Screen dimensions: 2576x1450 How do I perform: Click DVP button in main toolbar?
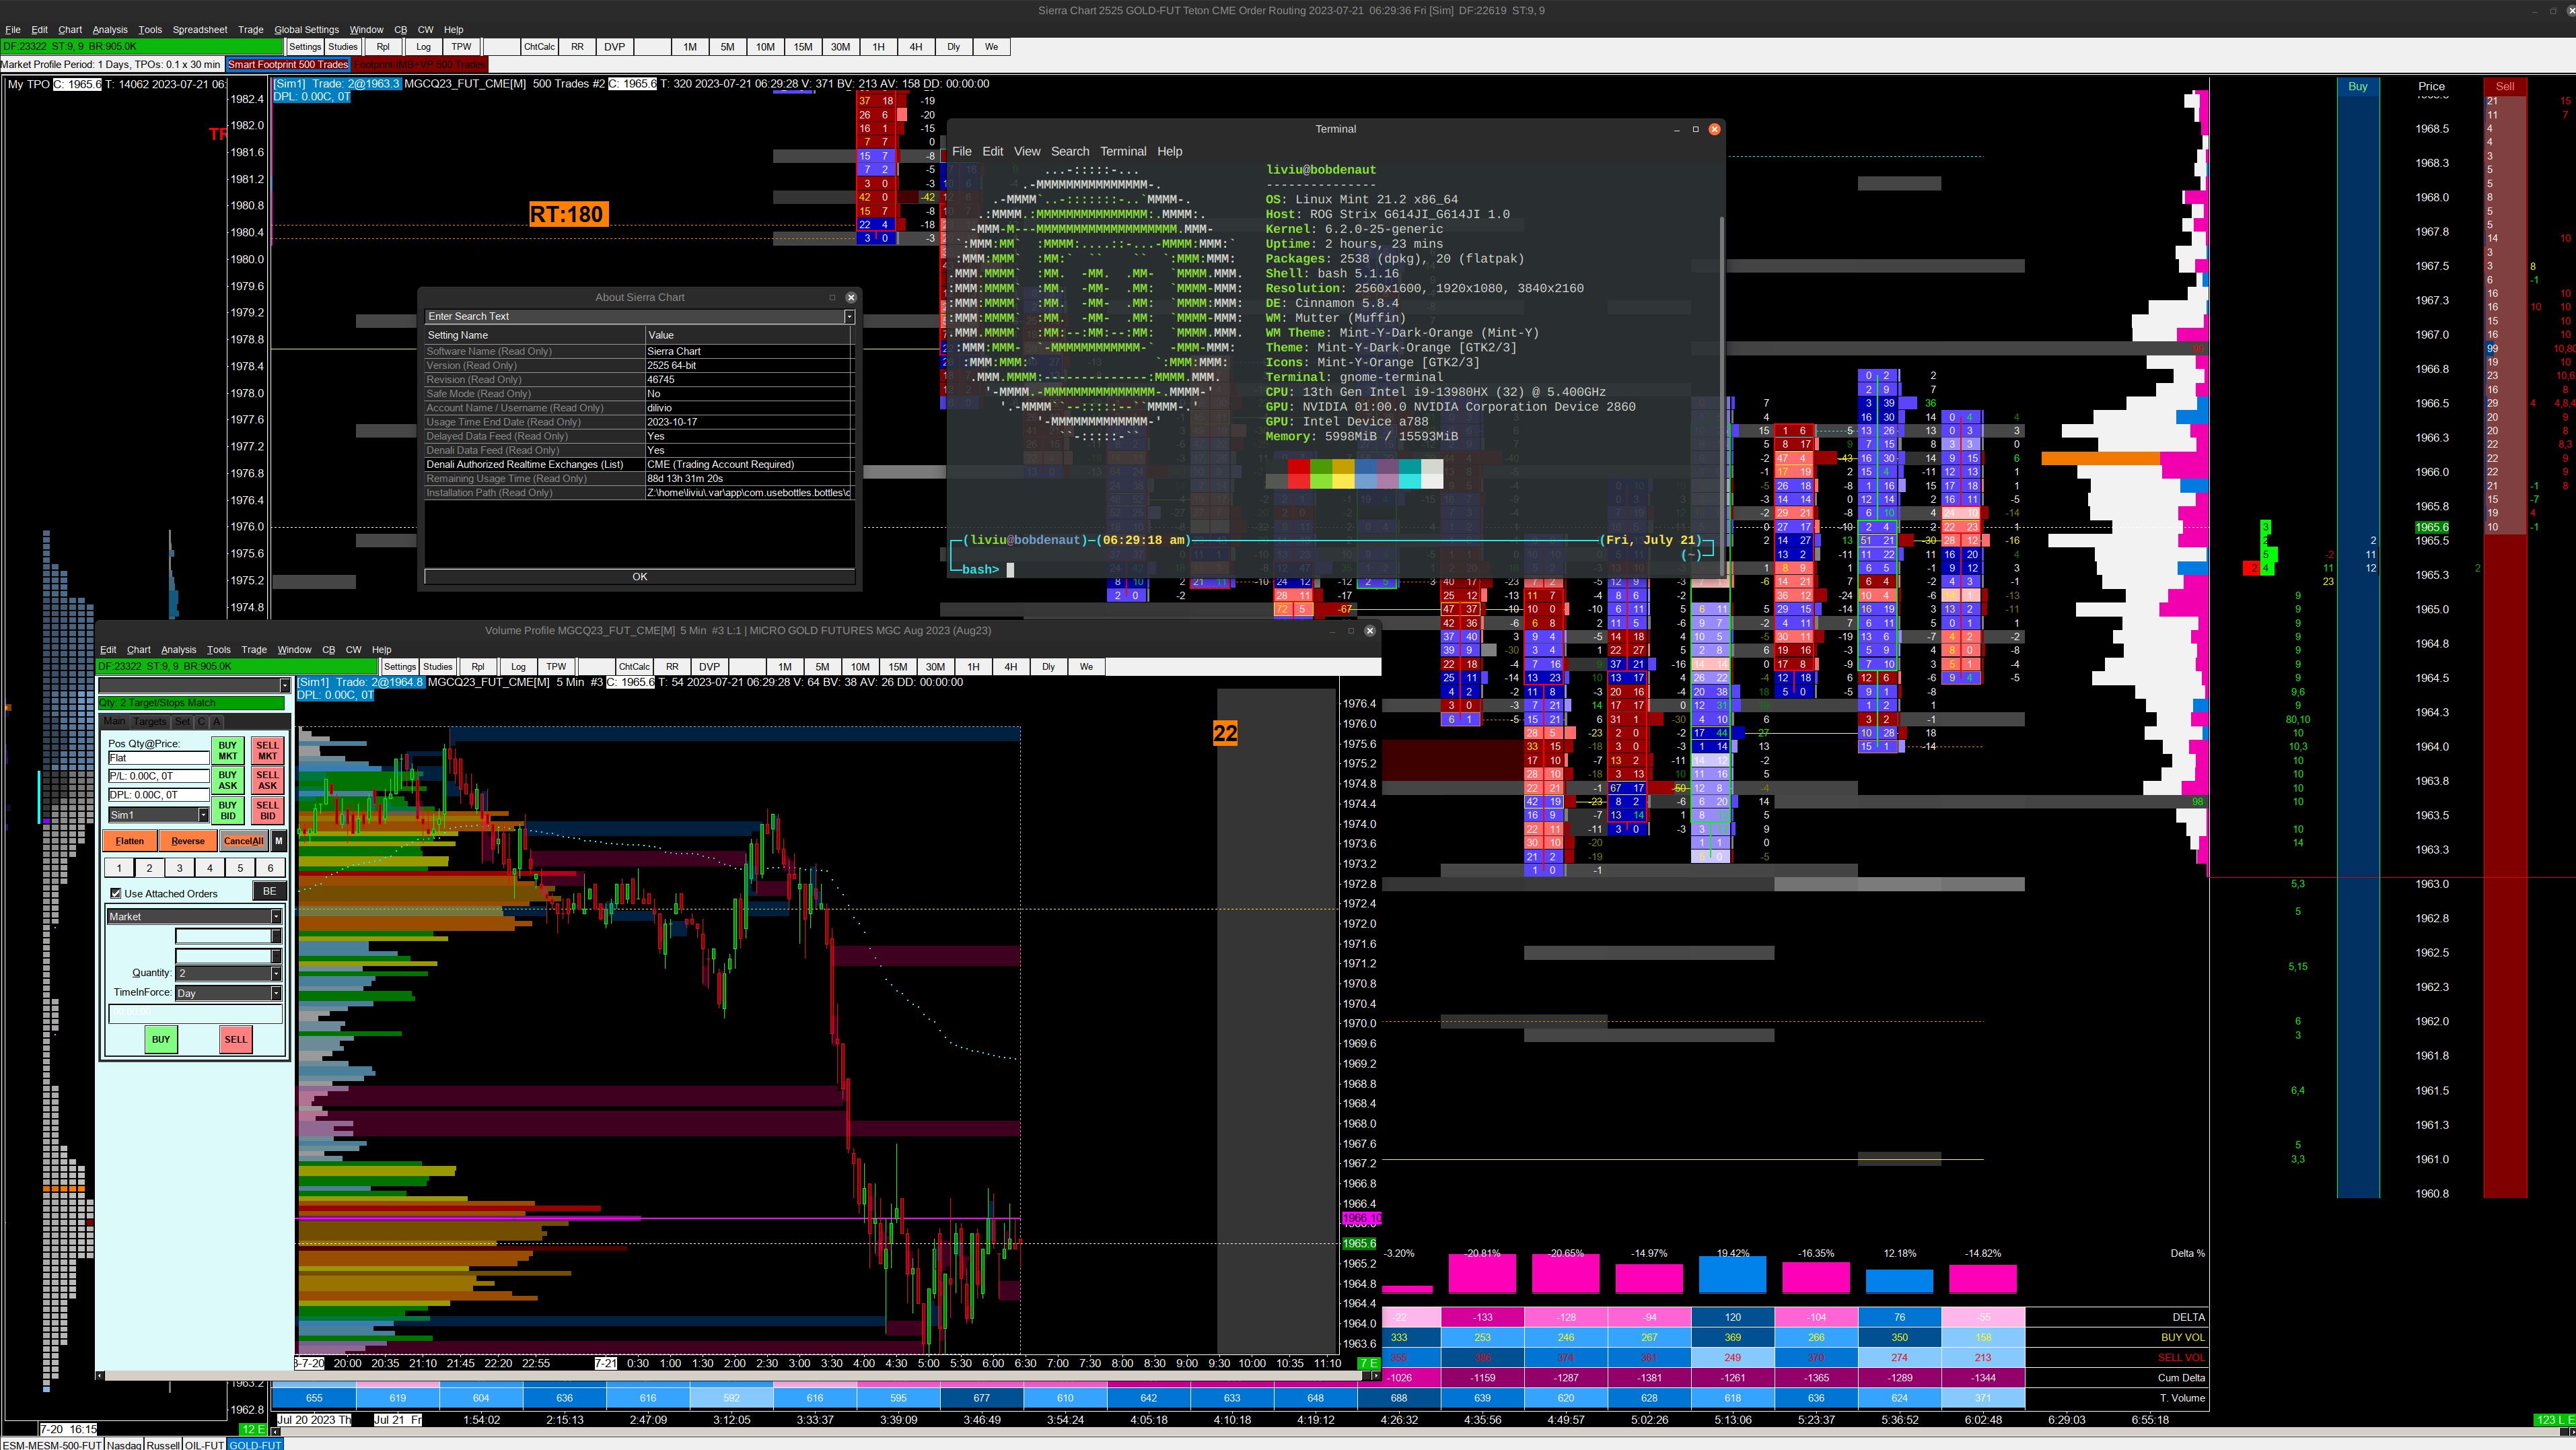614,47
